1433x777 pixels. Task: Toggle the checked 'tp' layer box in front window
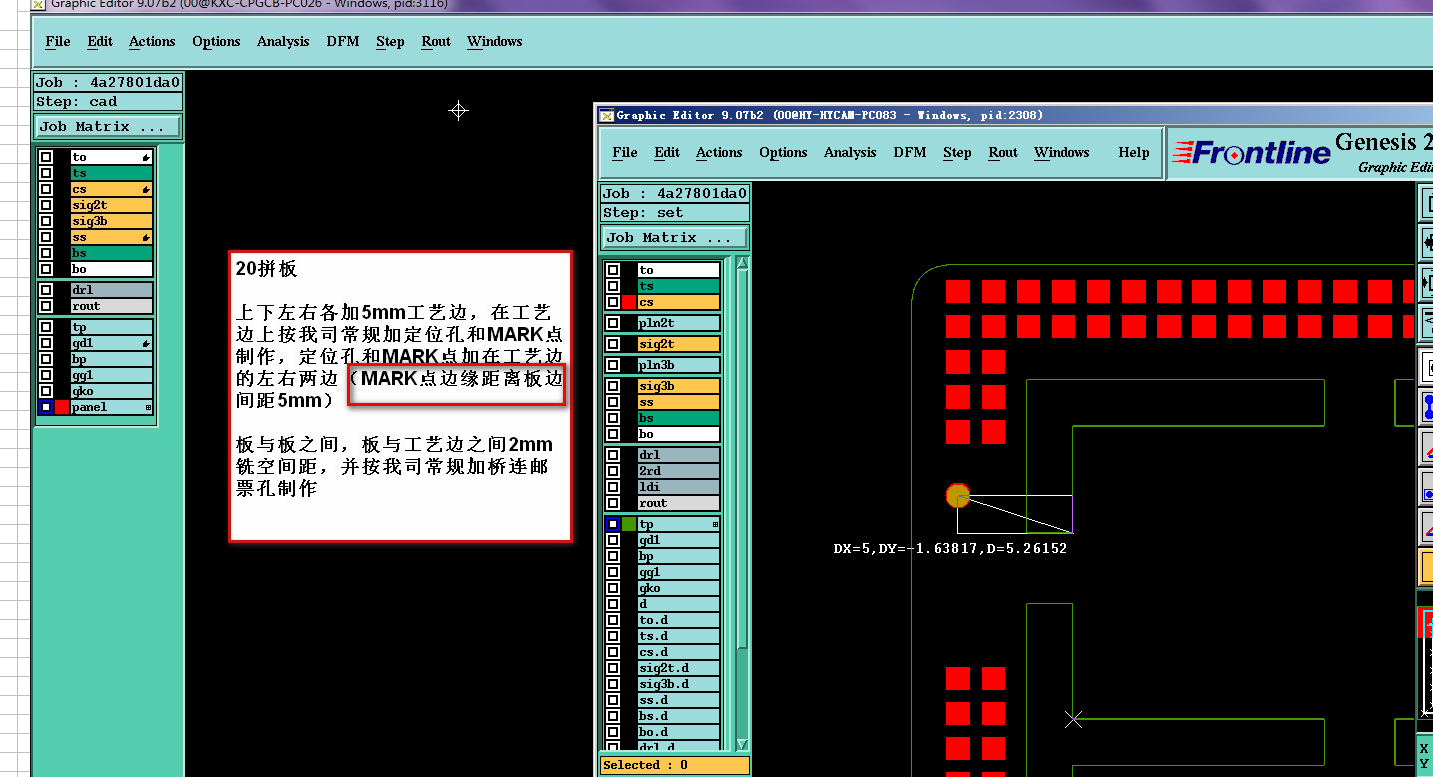click(613, 524)
